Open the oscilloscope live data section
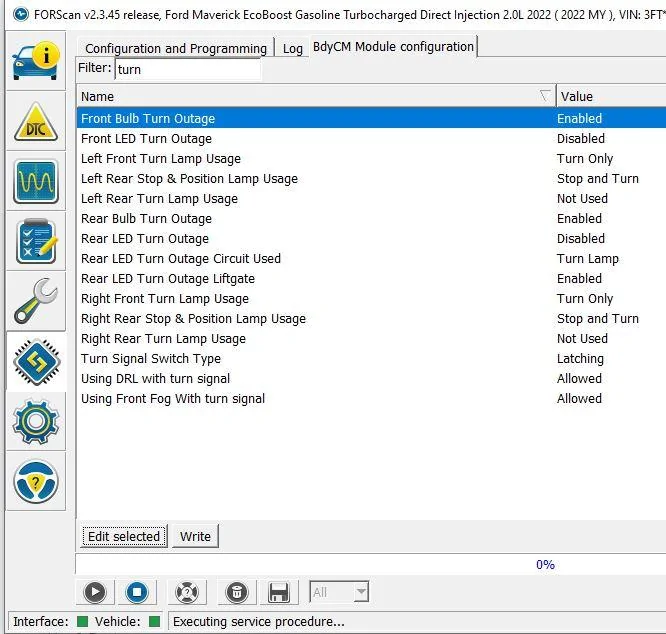The image size is (666, 634). [36, 181]
